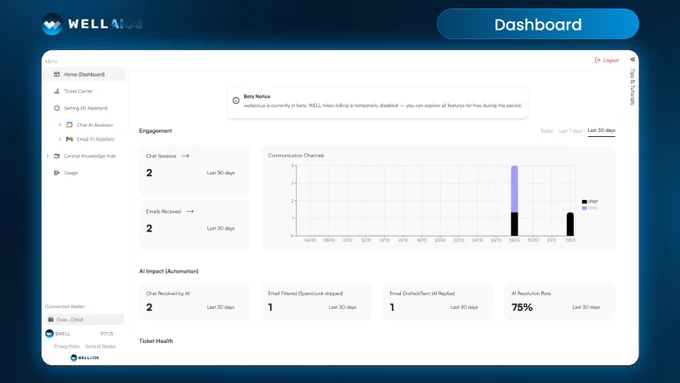Collapse the Tips & Tutorials double-chevron
The image size is (680, 383).
pyautogui.click(x=633, y=59)
